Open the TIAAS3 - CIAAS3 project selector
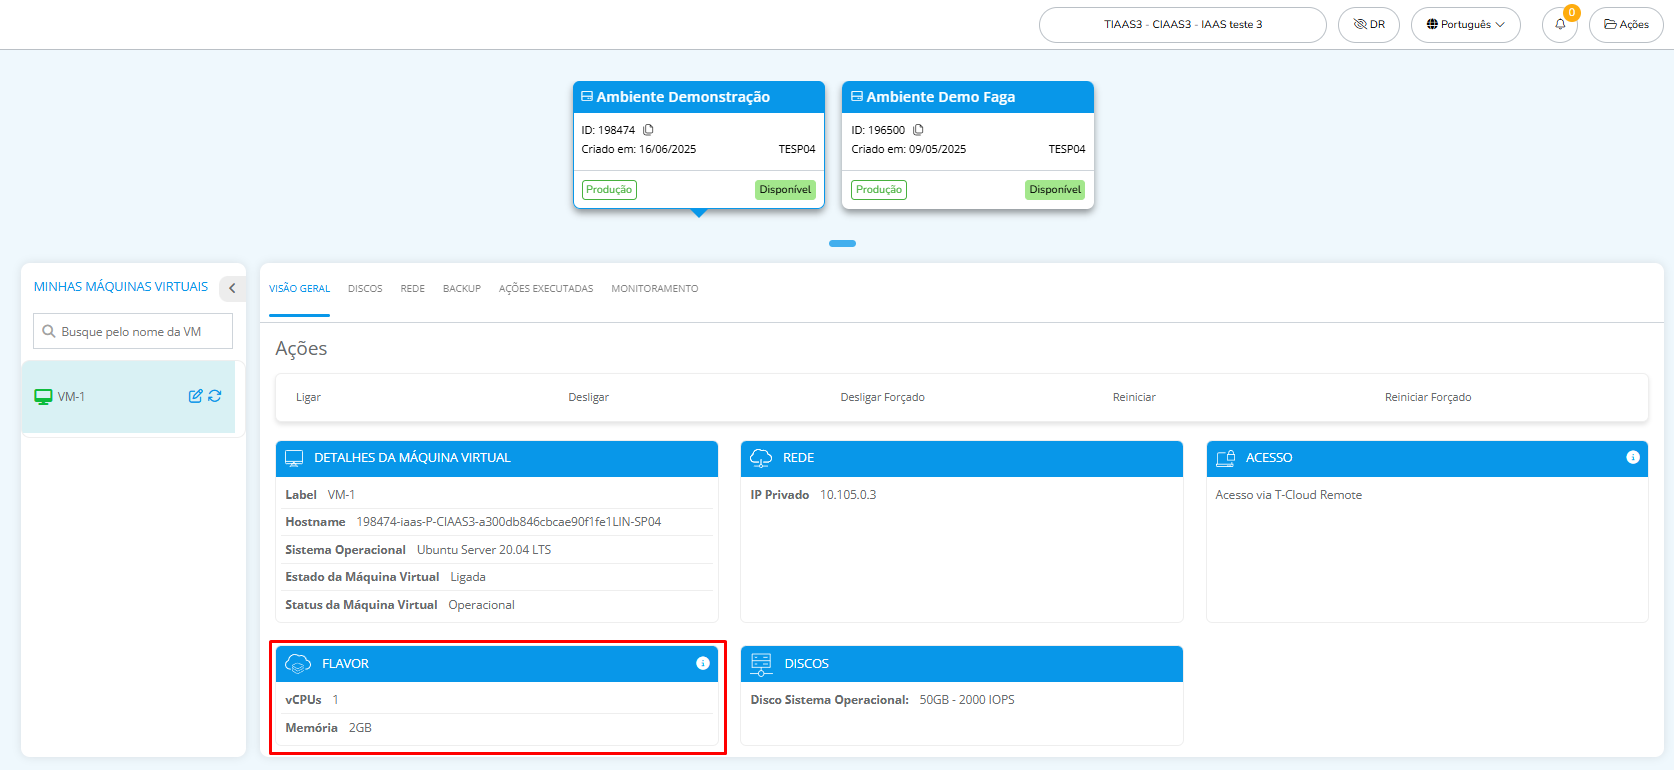 [x=1183, y=25]
